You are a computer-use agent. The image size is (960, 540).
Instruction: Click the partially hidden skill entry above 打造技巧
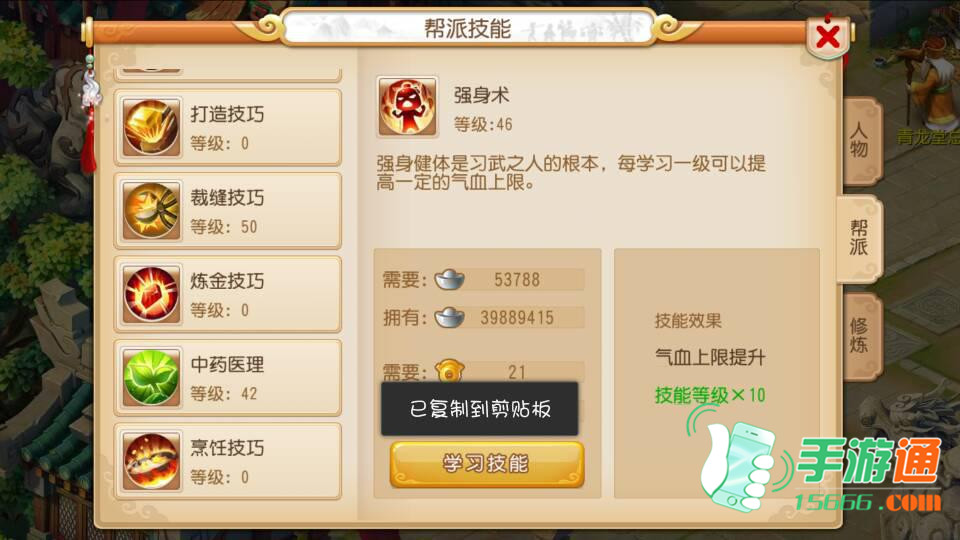(228, 73)
